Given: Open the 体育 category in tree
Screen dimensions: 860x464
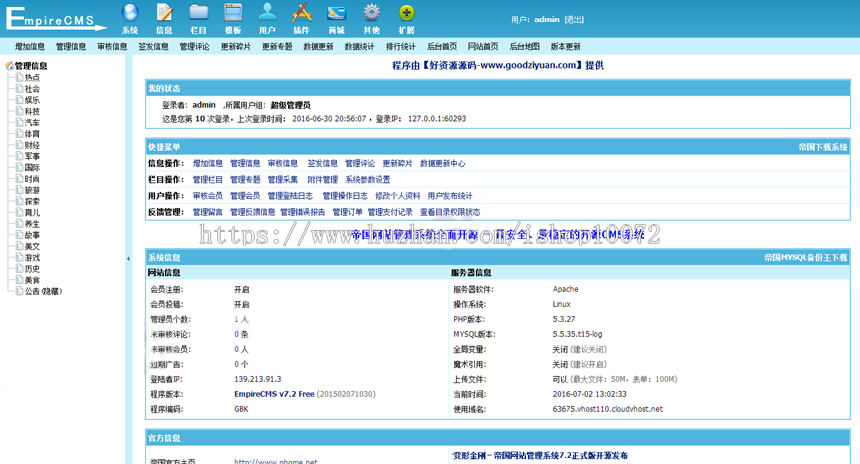Looking at the screenshot, I should [x=32, y=134].
